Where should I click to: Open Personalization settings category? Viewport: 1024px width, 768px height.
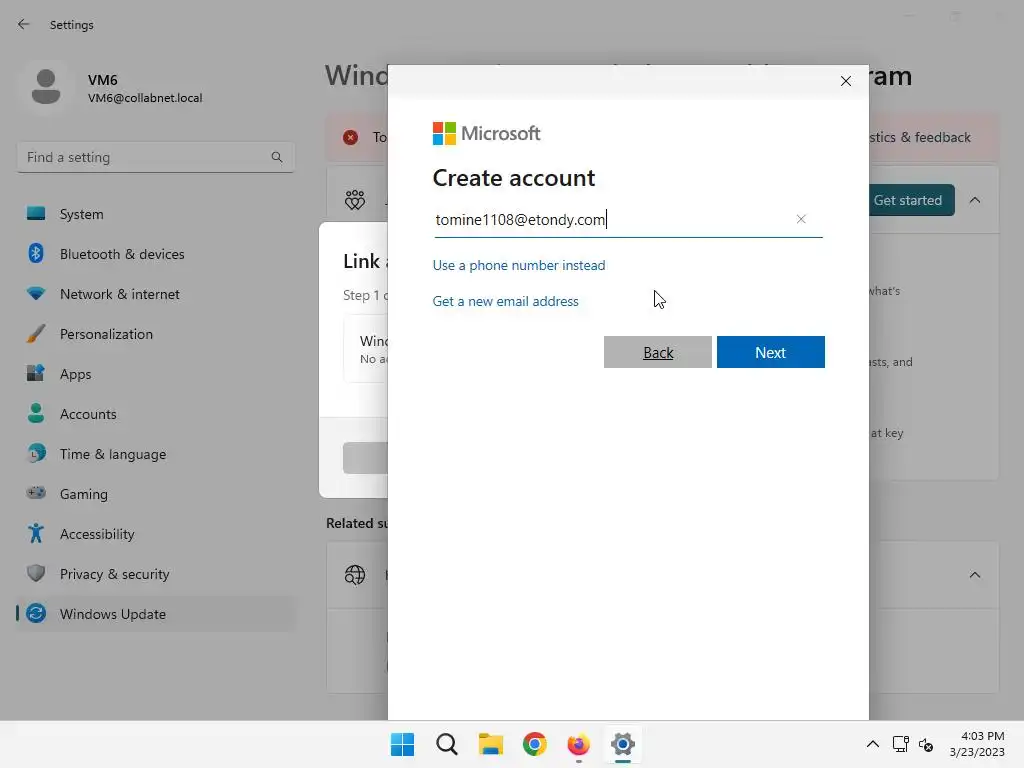[155, 334]
